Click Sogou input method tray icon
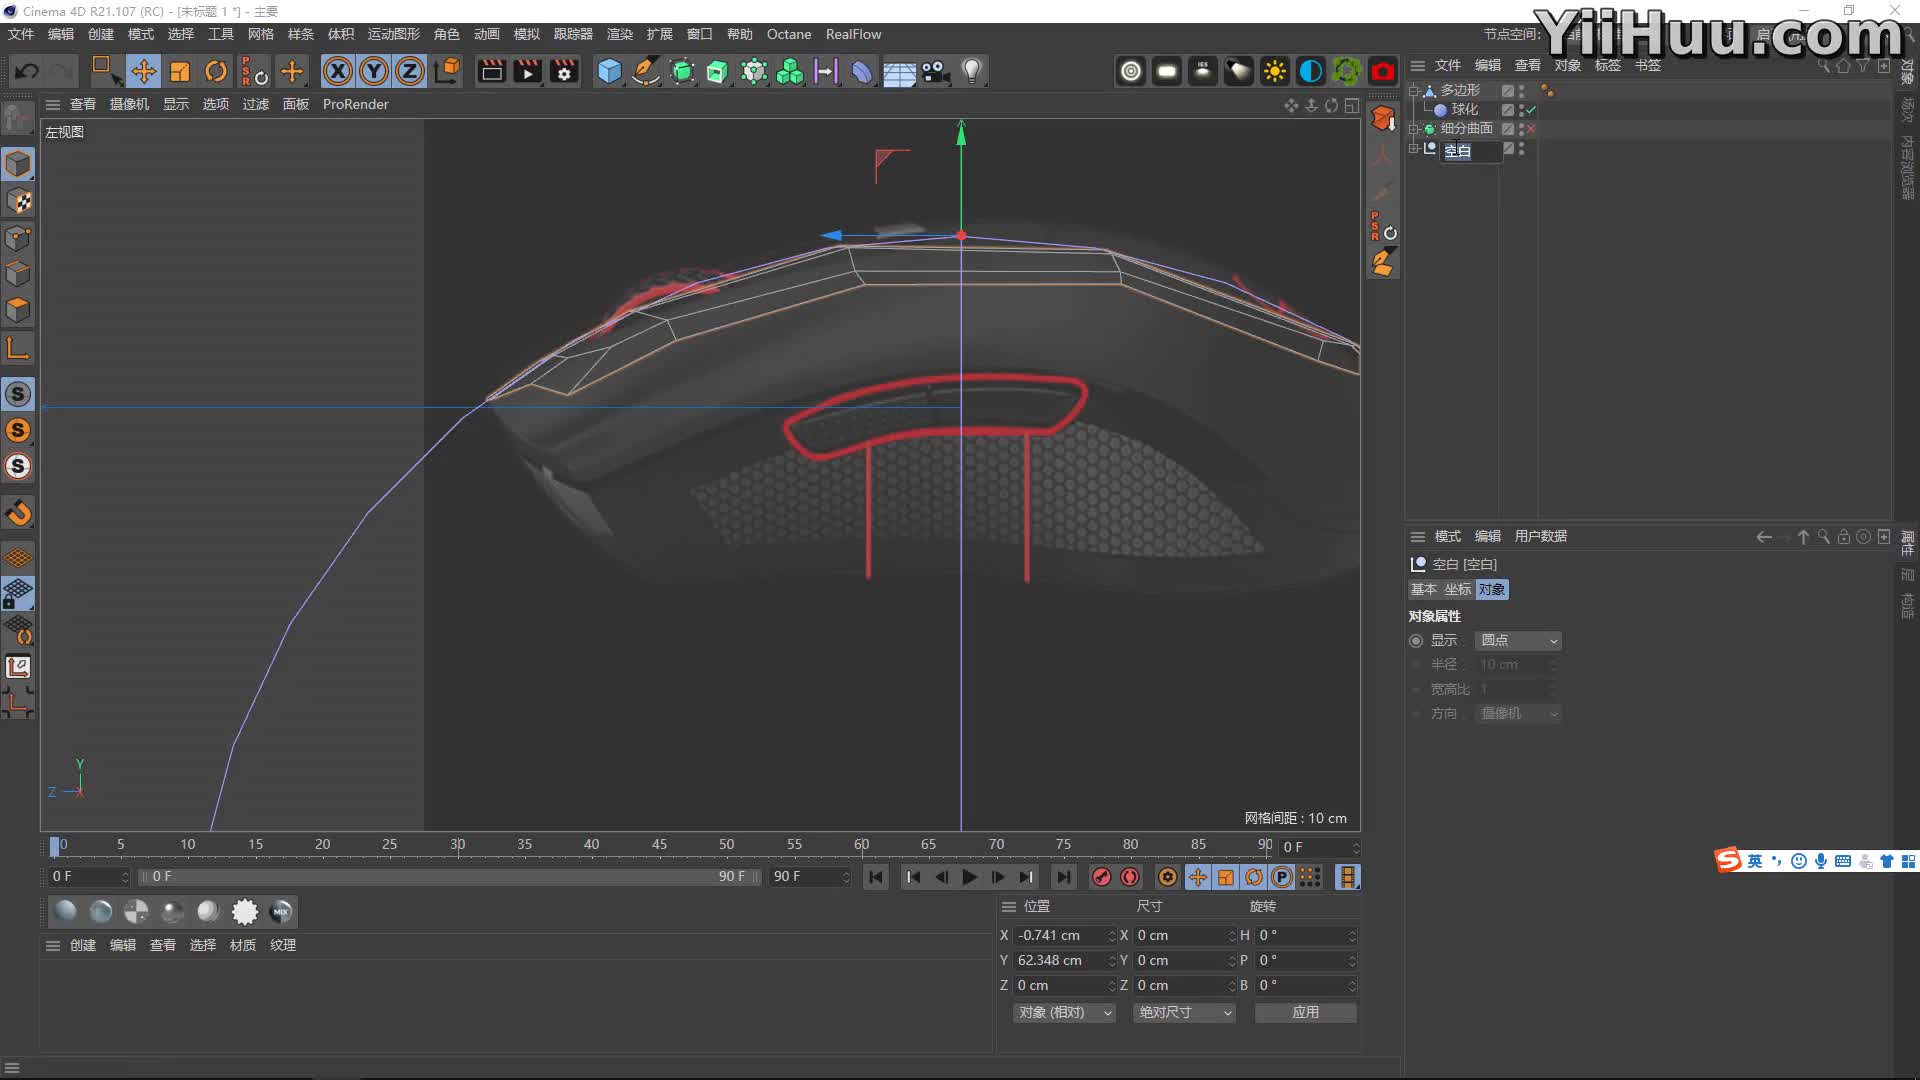Image resolution: width=1920 pixels, height=1080 pixels. [x=1728, y=860]
